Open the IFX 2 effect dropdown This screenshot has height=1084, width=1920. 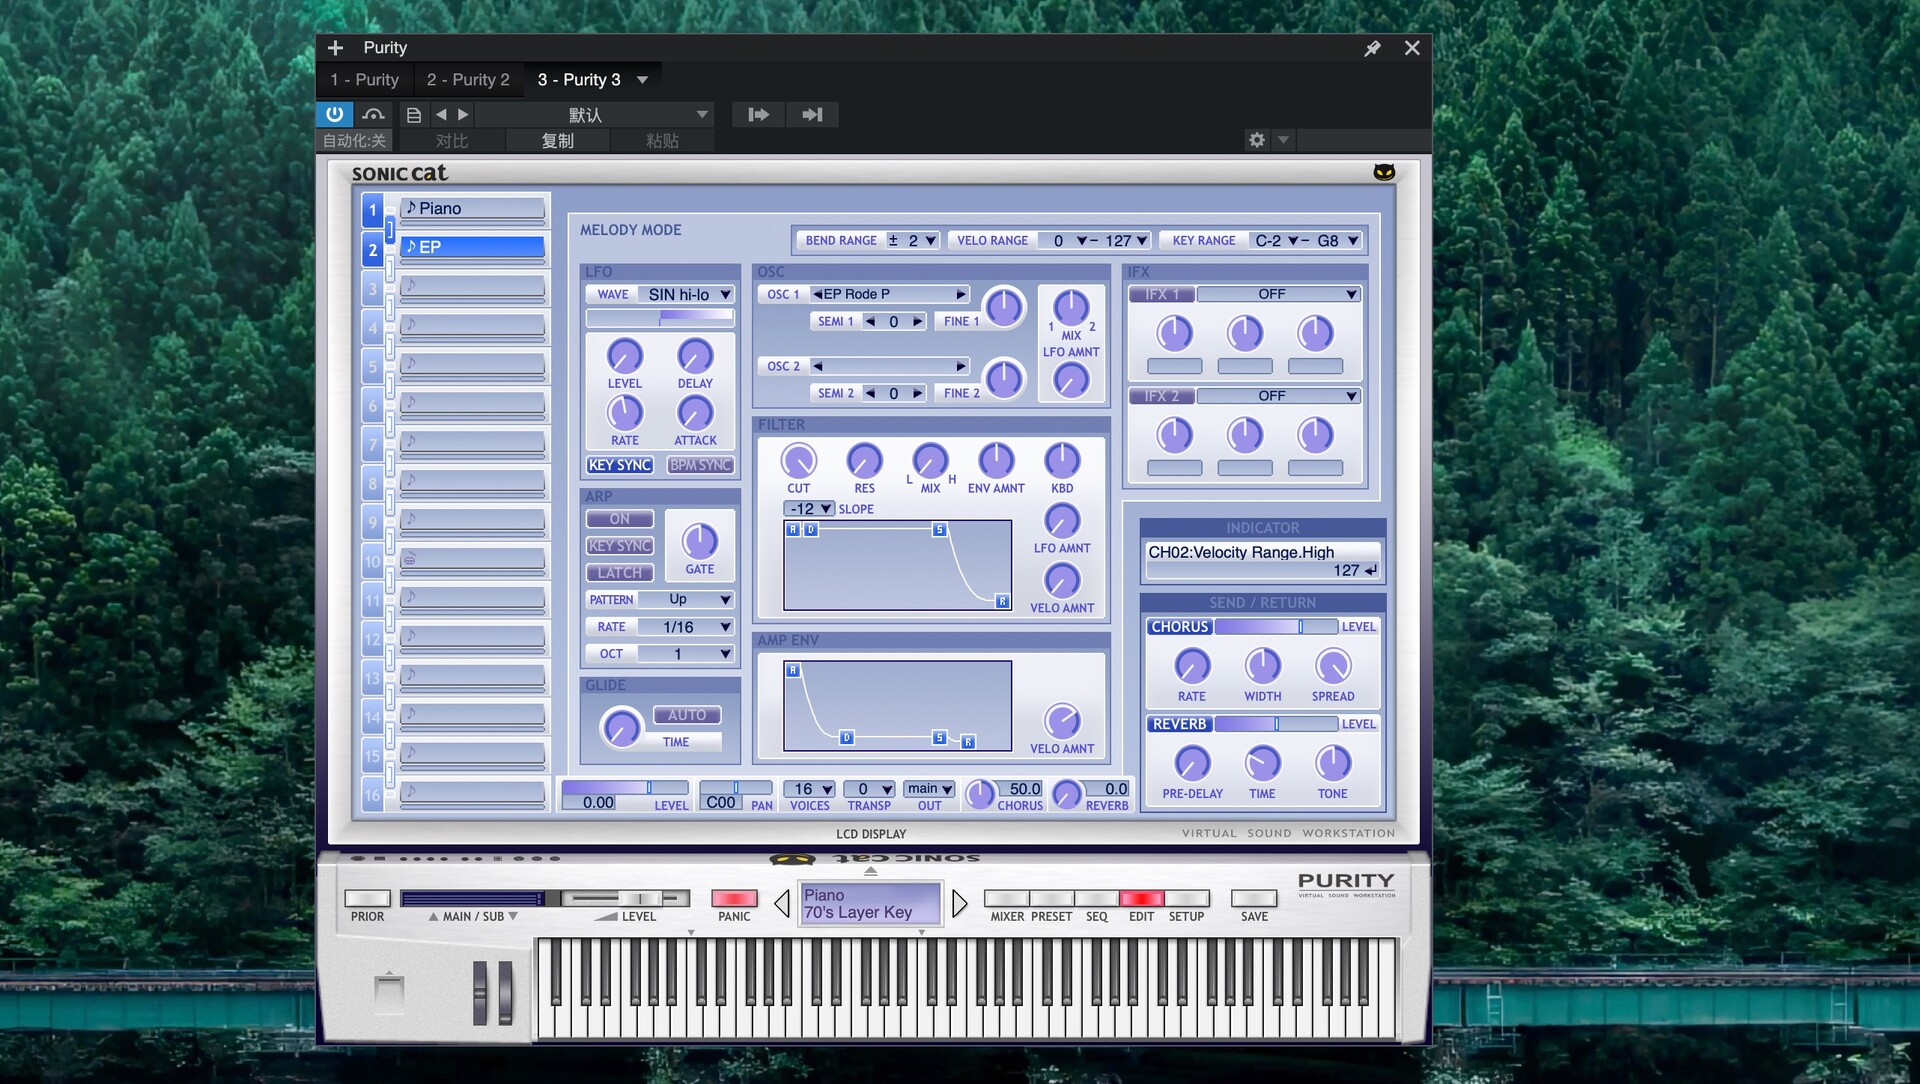click(1278, 396)
